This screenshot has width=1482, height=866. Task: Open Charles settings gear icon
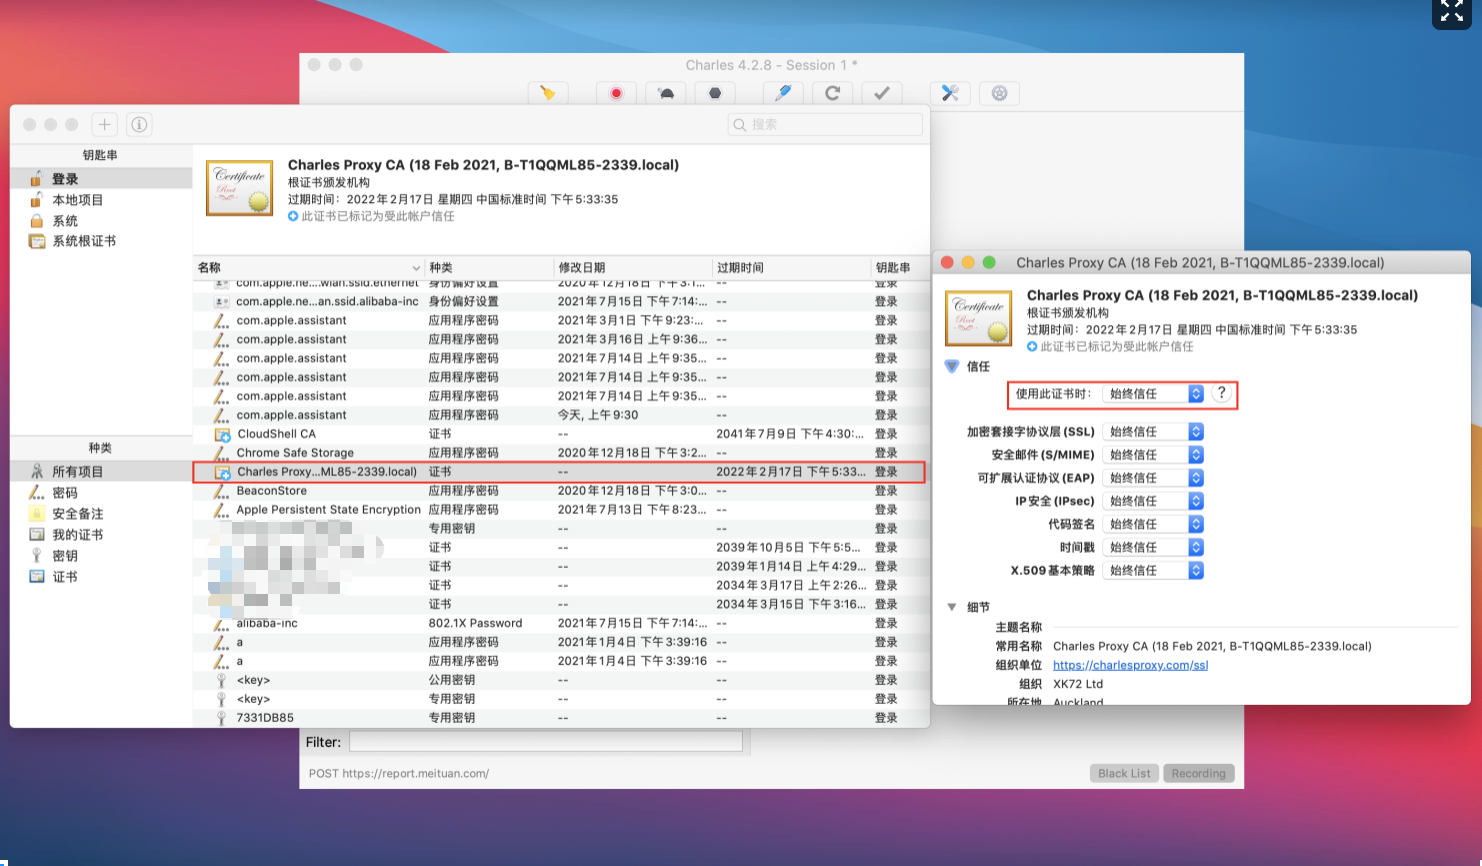pos(999,93)
